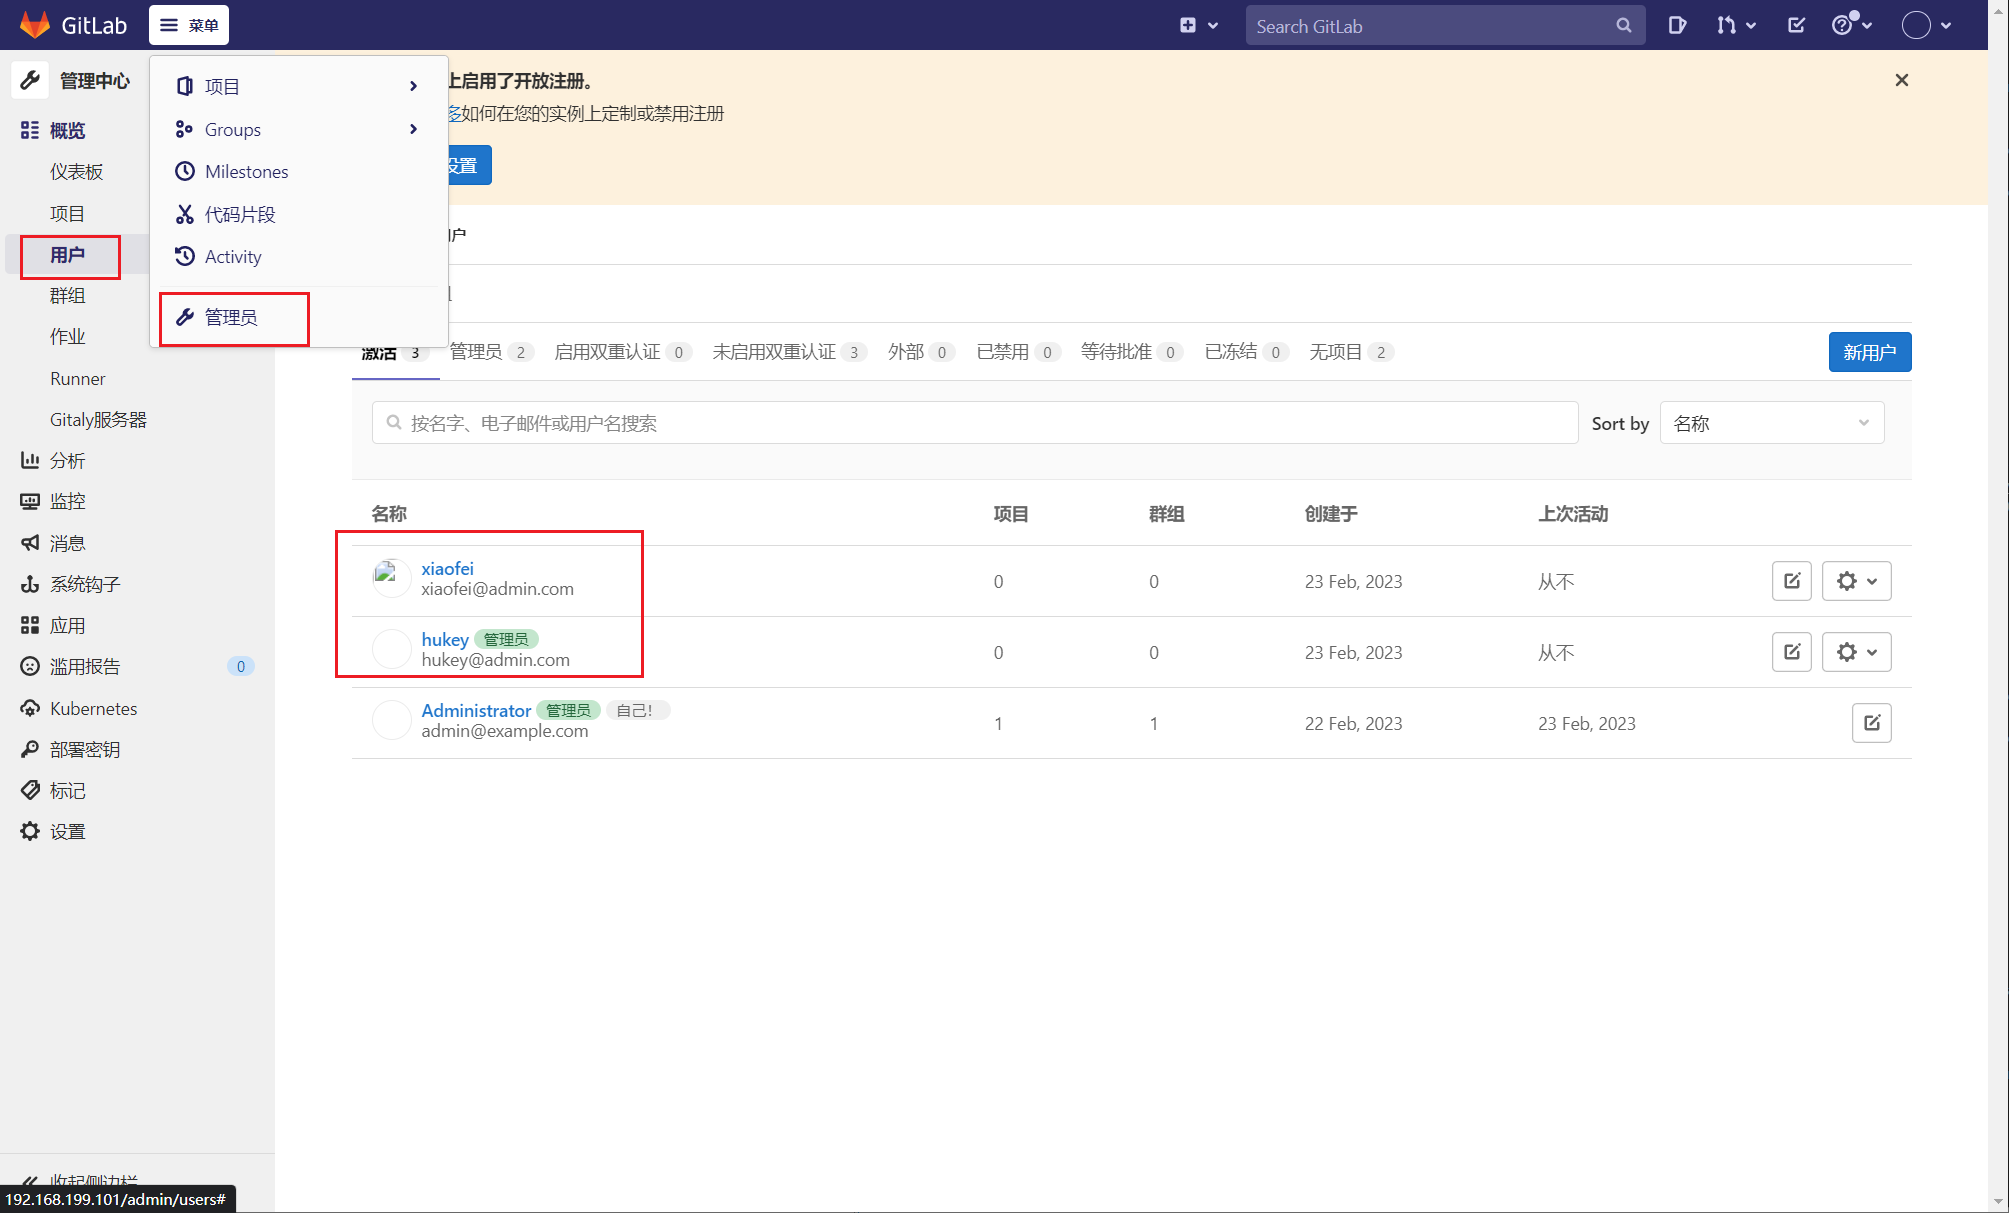Image resolution: width=2009 pixels, height=1213 pixels.
Task: Click the 消息 megaphone icon
Action: click(30, 543)
